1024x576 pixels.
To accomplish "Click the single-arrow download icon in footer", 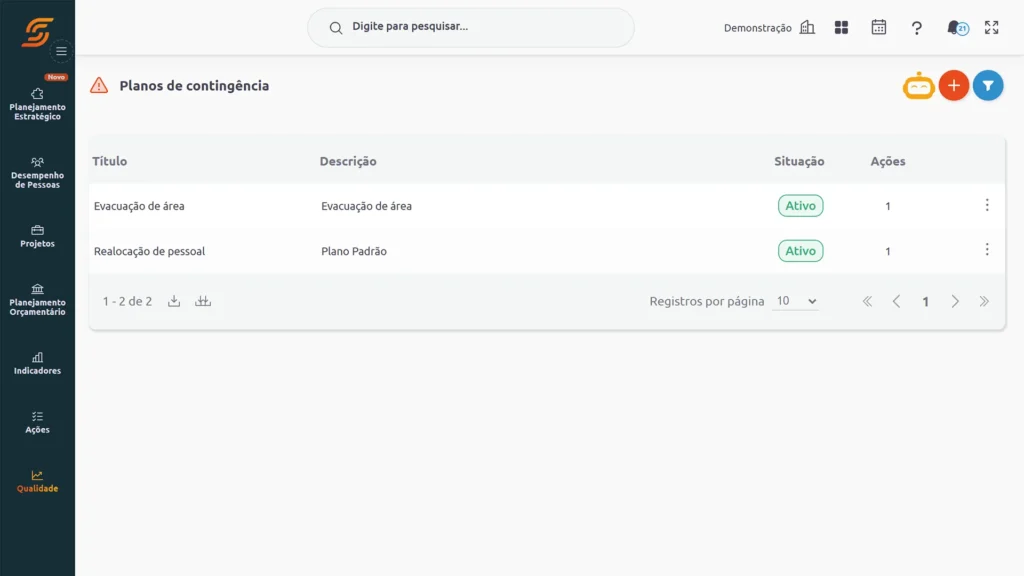I will click(174, 301).
